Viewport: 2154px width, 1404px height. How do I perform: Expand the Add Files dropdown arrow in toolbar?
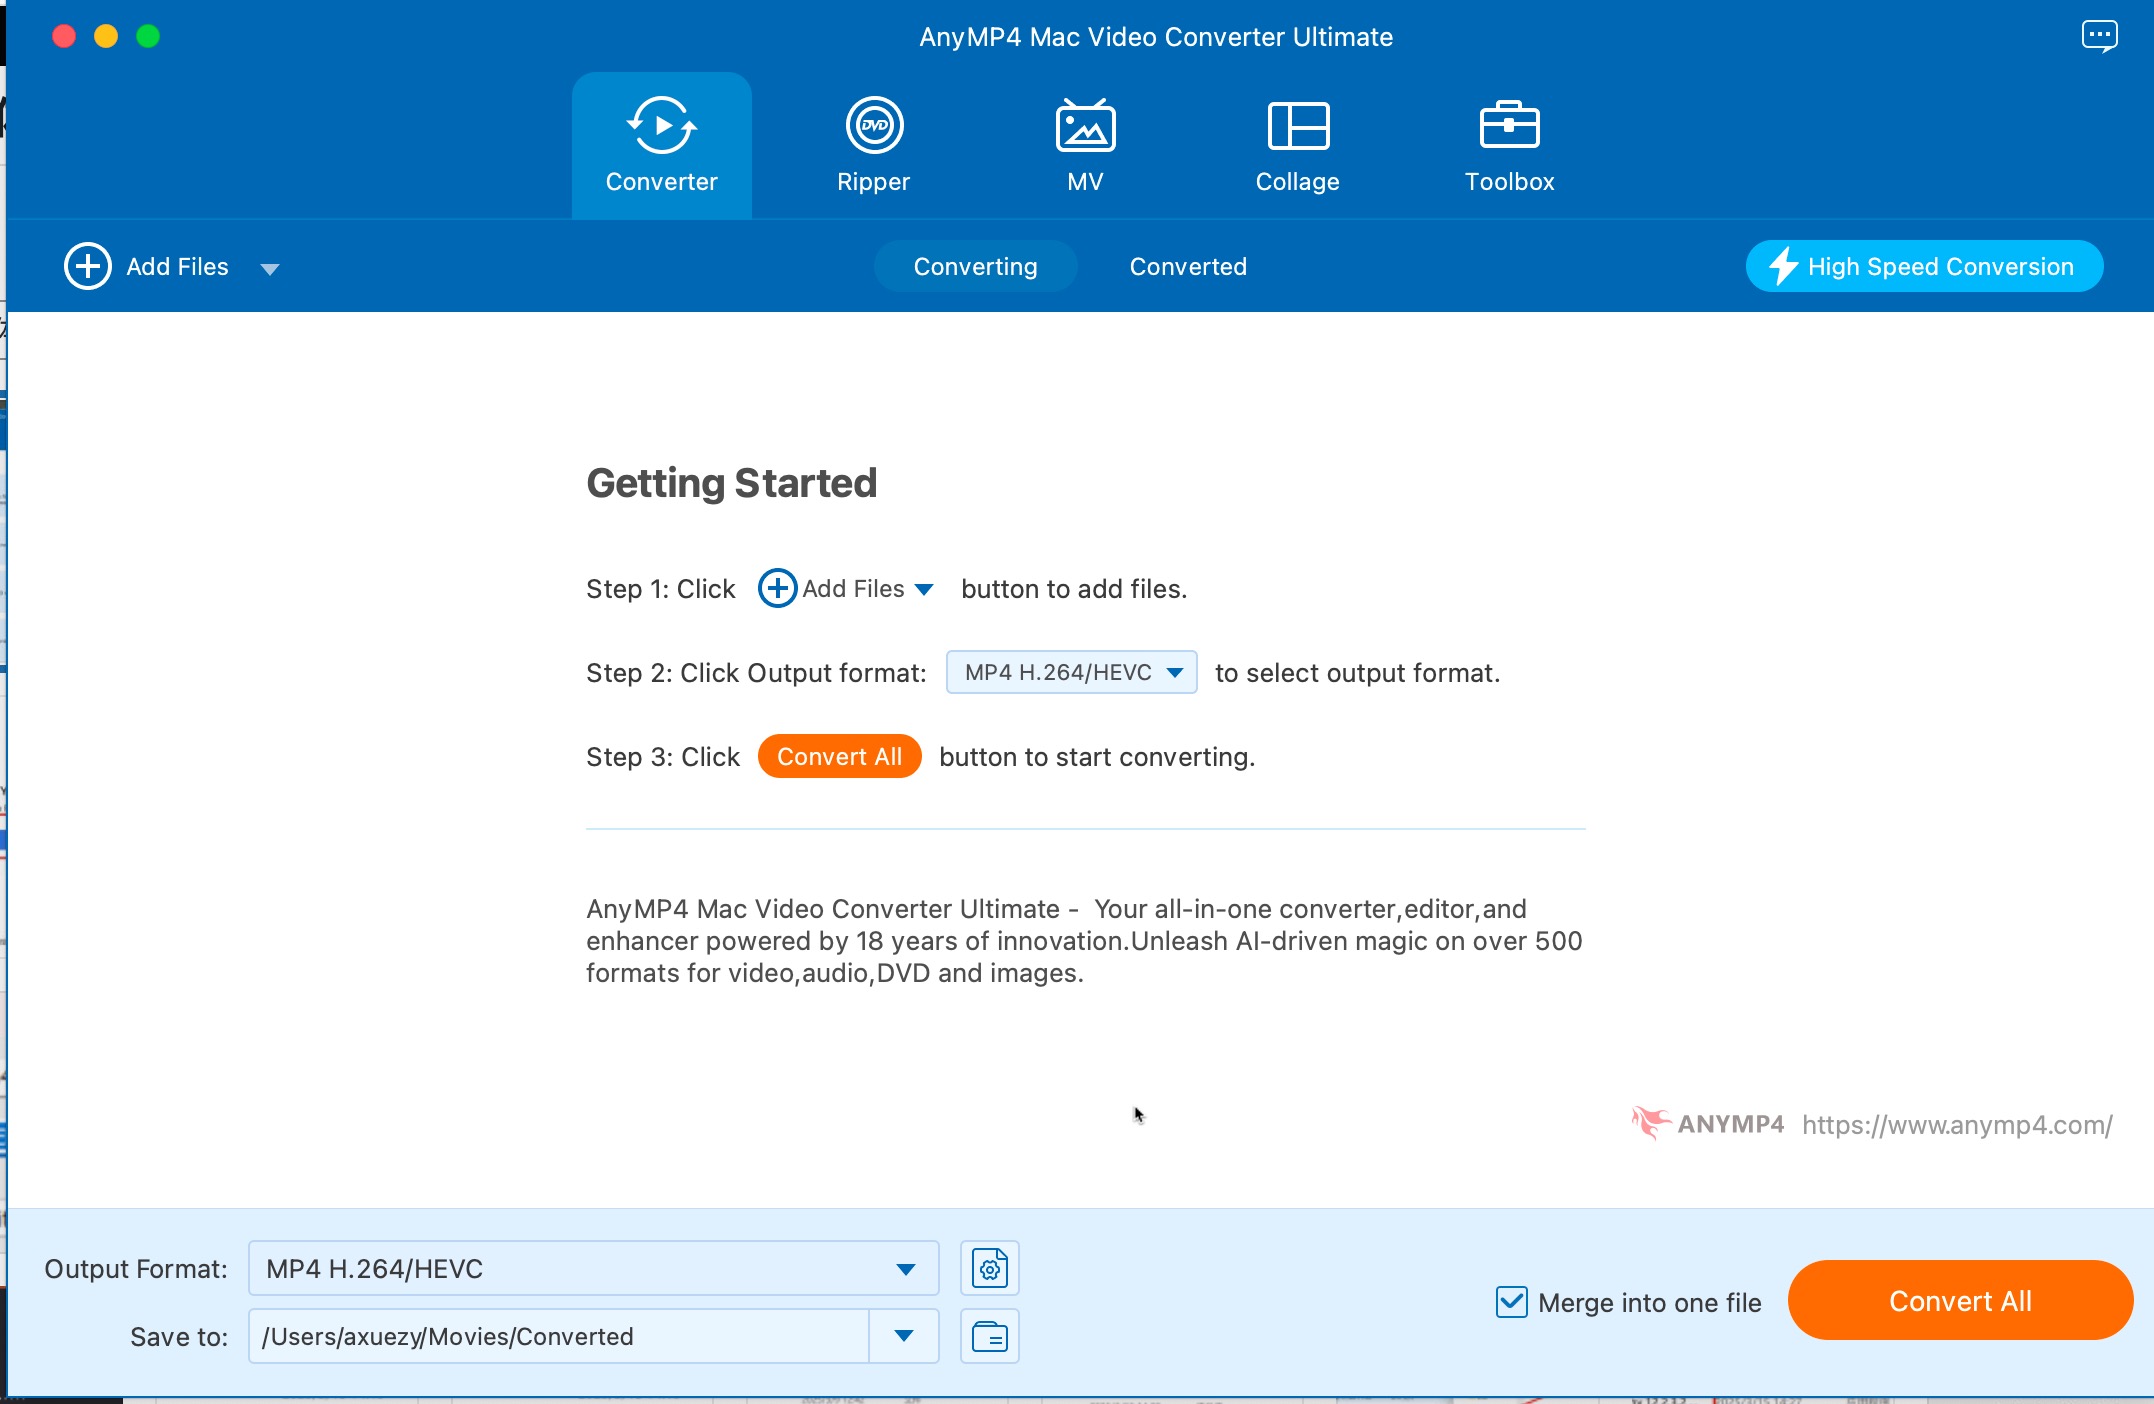[x=269, y=268]
